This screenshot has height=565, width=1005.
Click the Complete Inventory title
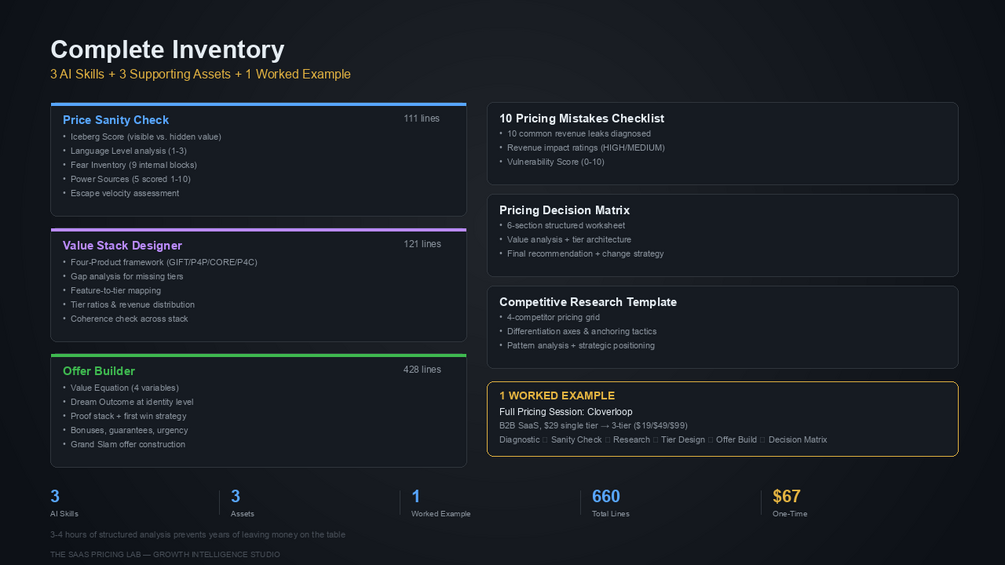point(167,49)
